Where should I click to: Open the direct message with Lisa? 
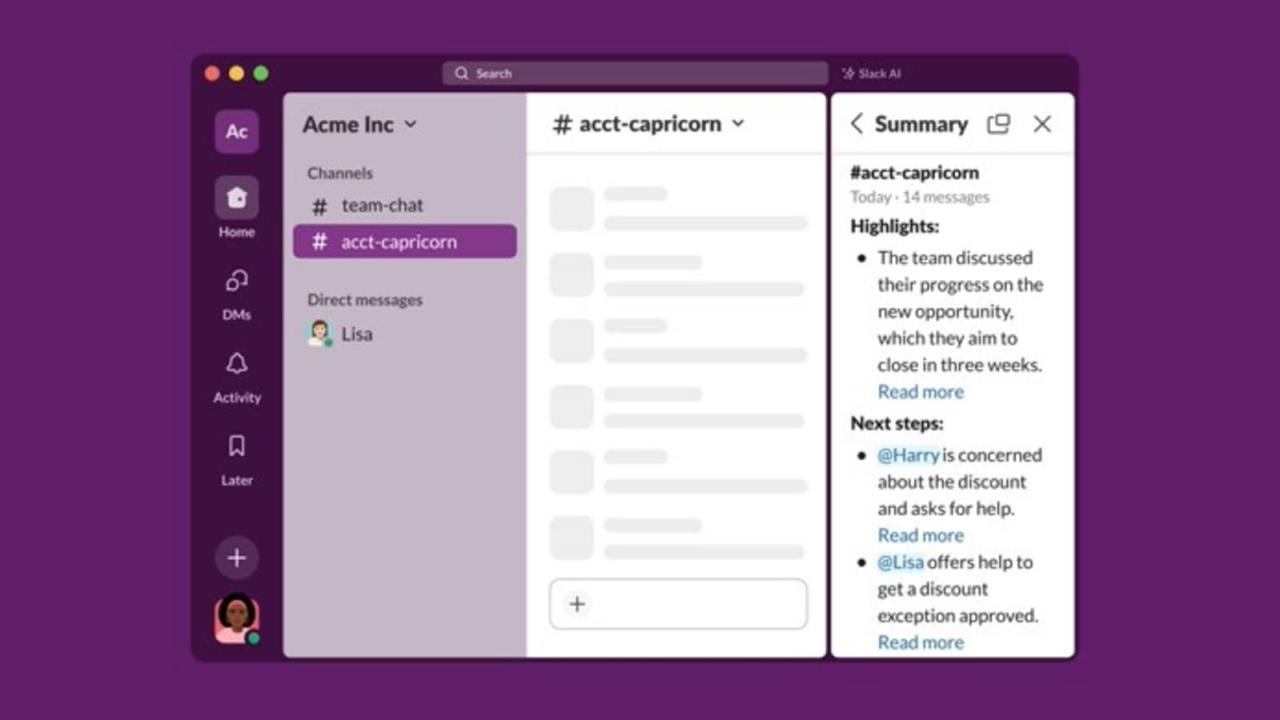point(355,334)
